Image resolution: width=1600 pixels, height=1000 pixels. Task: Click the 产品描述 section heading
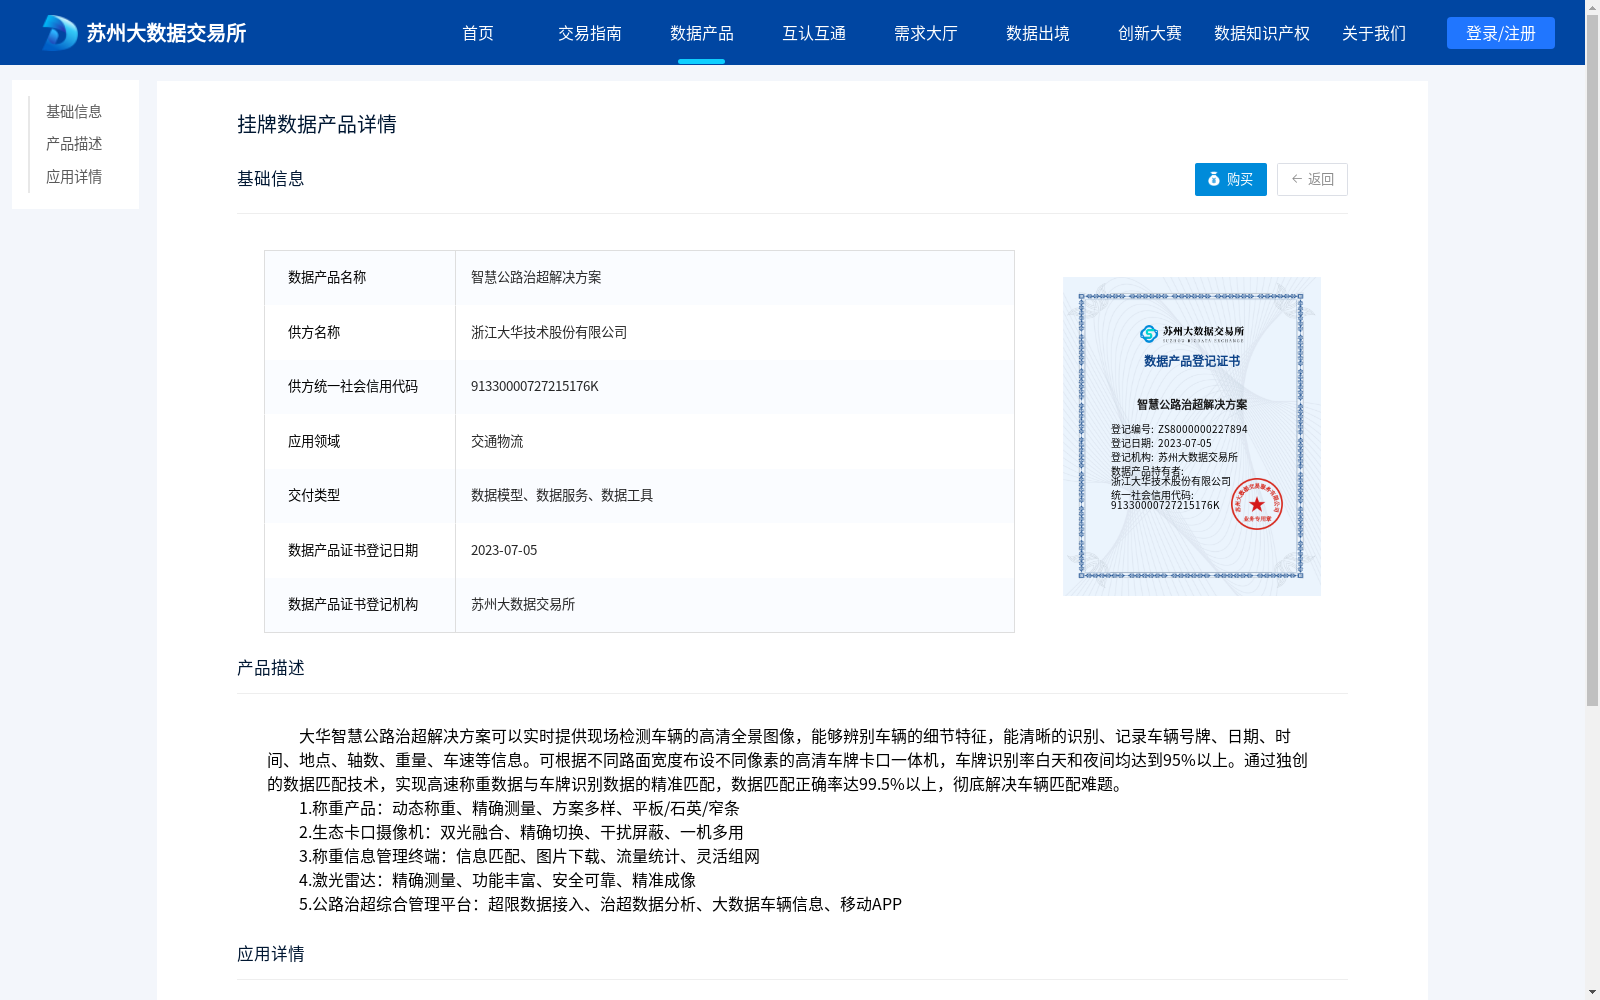(271, 668)
